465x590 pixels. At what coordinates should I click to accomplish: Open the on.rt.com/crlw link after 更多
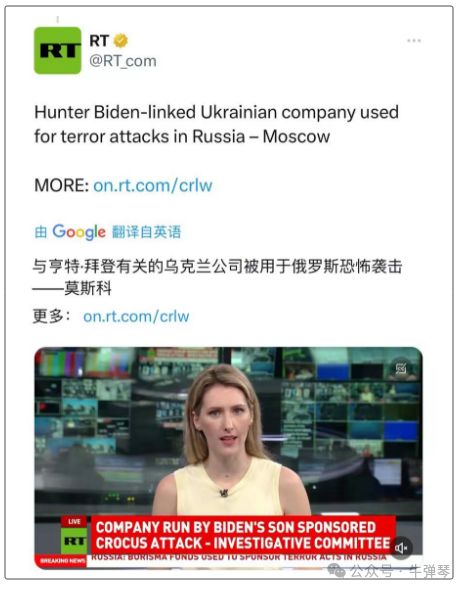click(136, 317)
